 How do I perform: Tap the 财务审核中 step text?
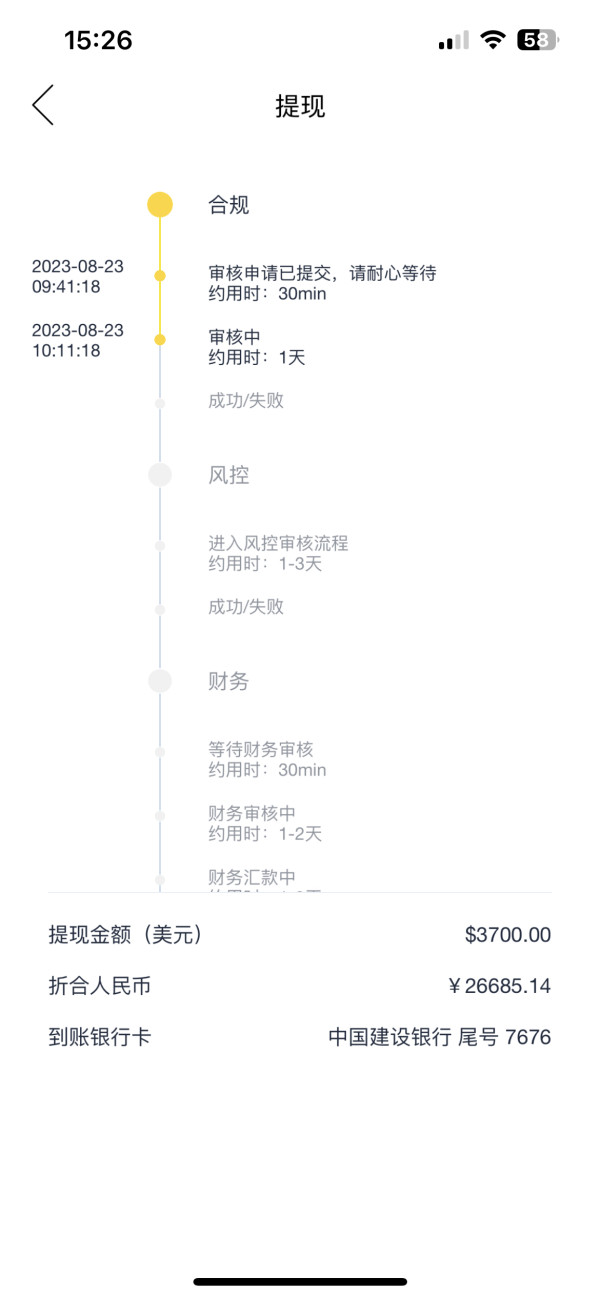252,814
